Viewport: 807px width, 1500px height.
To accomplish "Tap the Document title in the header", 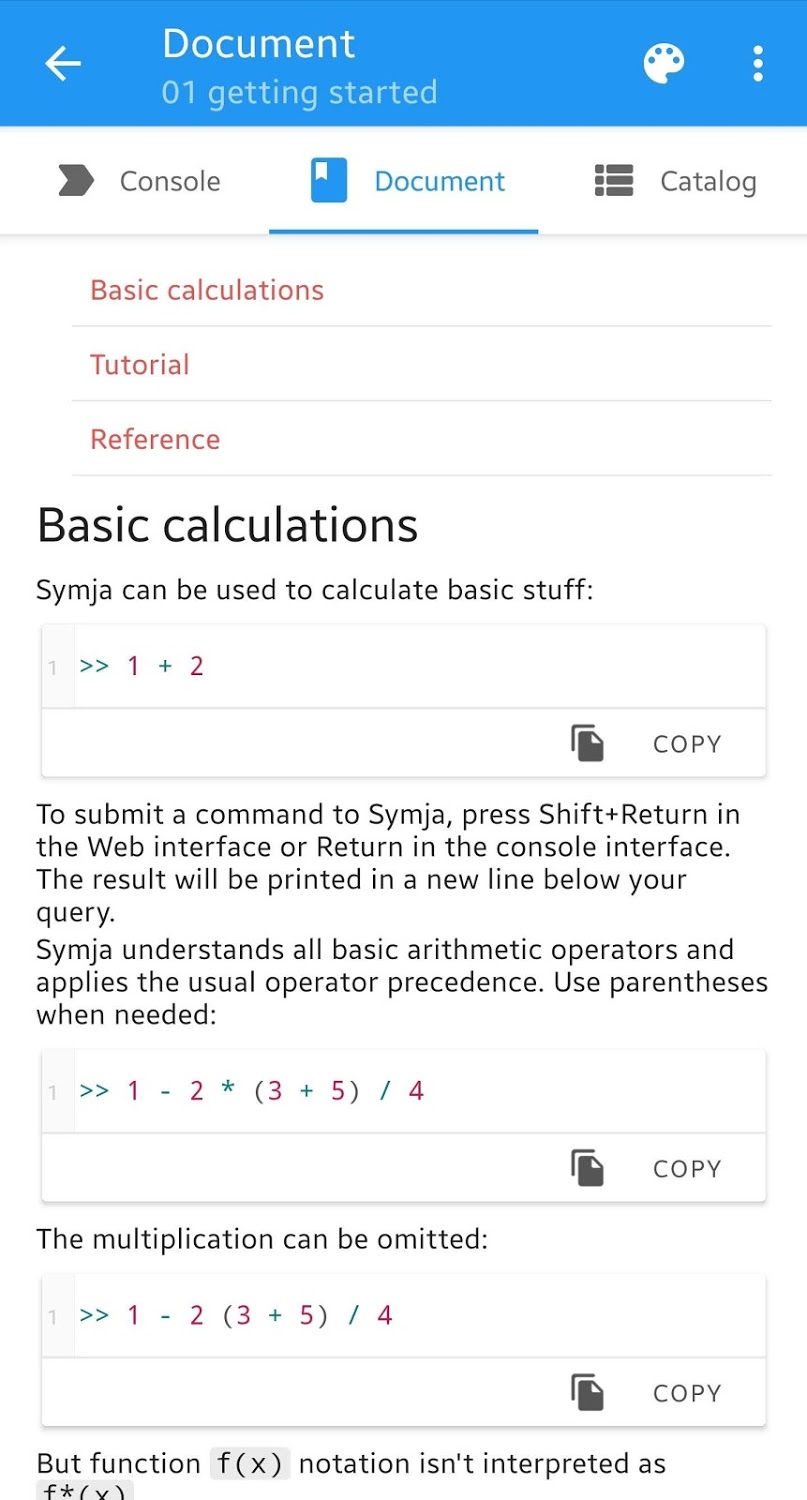I will point(259,44).
